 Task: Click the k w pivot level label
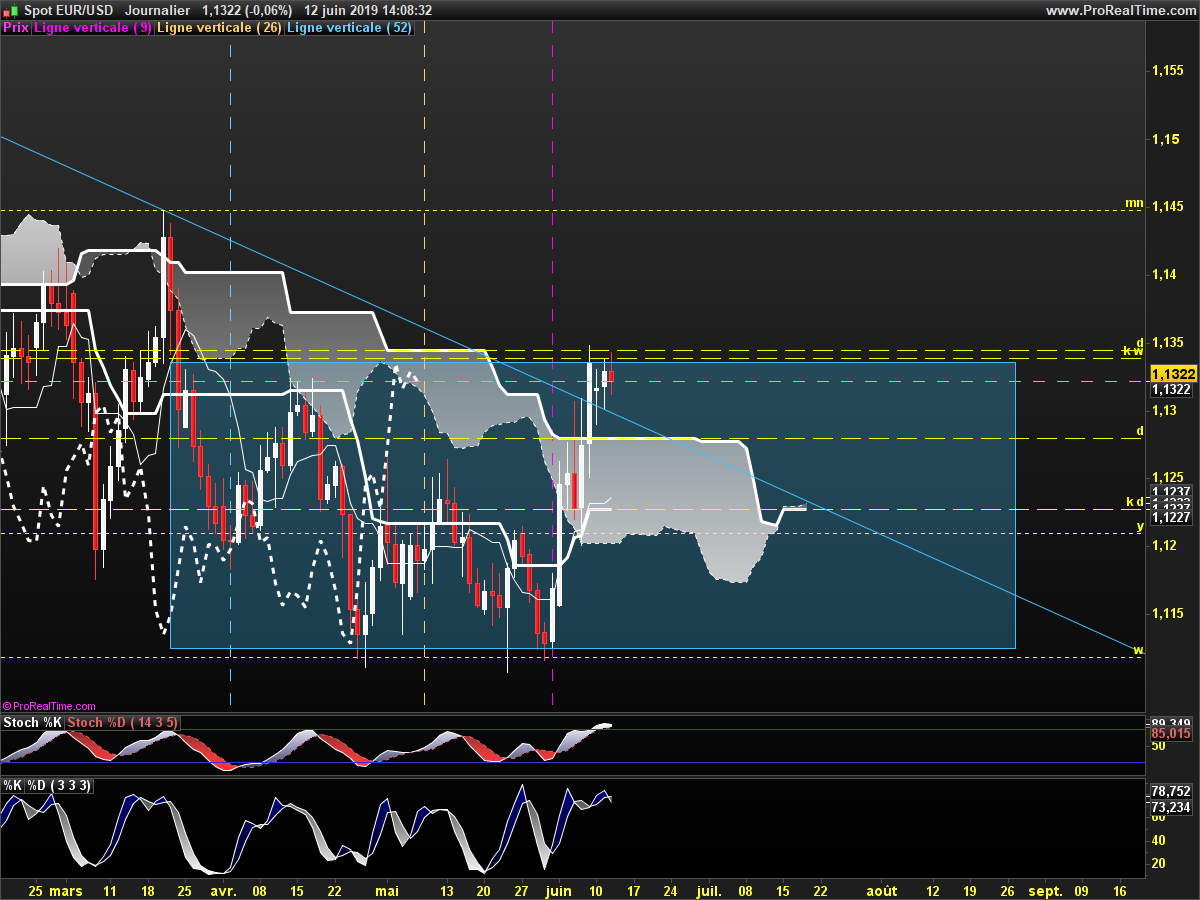[x=1133, y=351]
